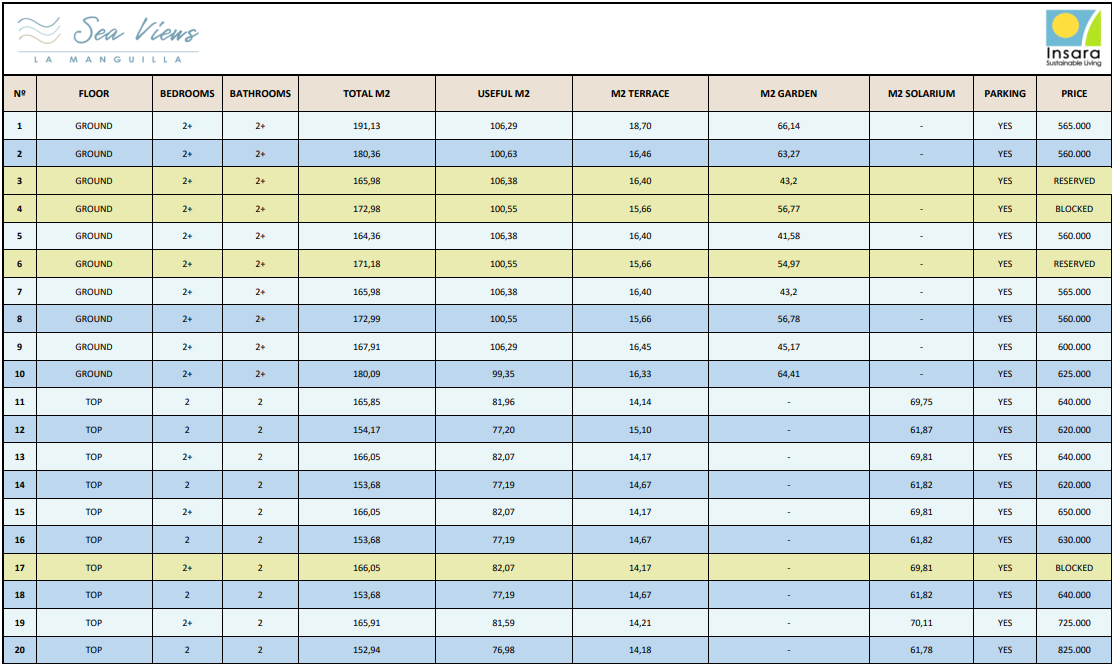Select the useful M2 value 99,35

coord(503,374)
